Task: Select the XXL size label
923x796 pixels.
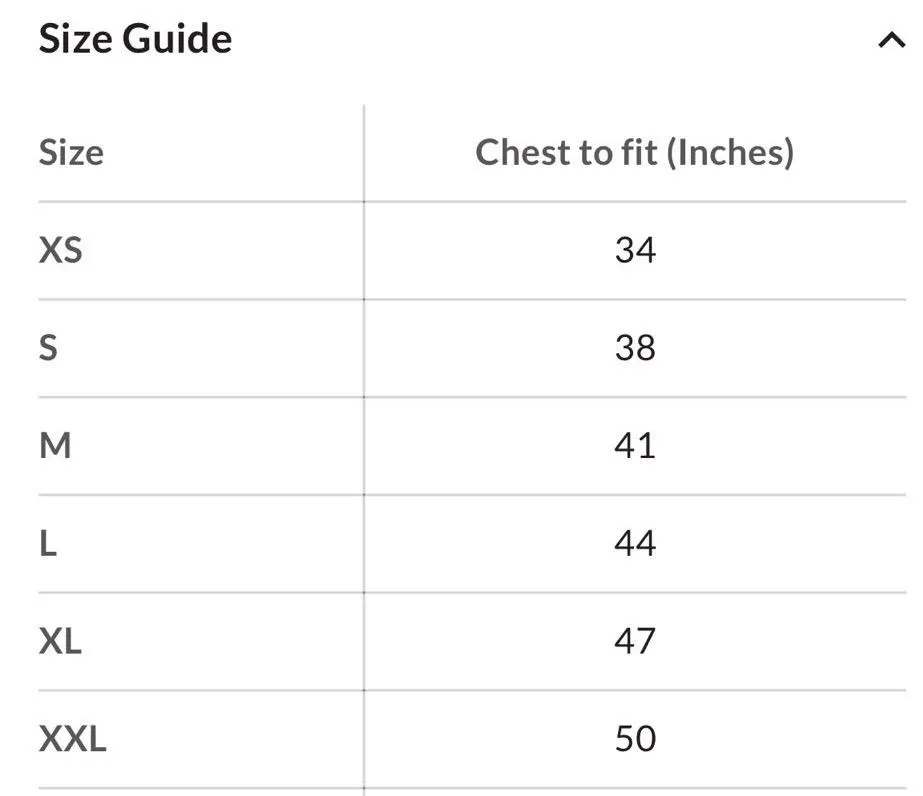Action: (x=72, y=739)
